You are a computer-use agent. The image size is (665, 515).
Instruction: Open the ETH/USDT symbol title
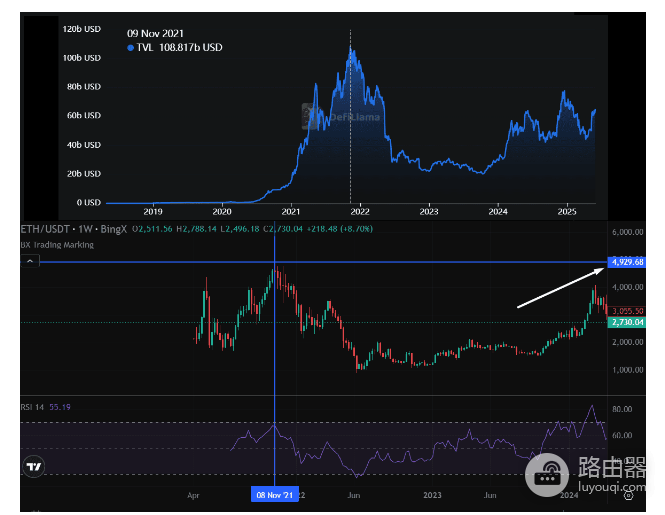[45, 229]
